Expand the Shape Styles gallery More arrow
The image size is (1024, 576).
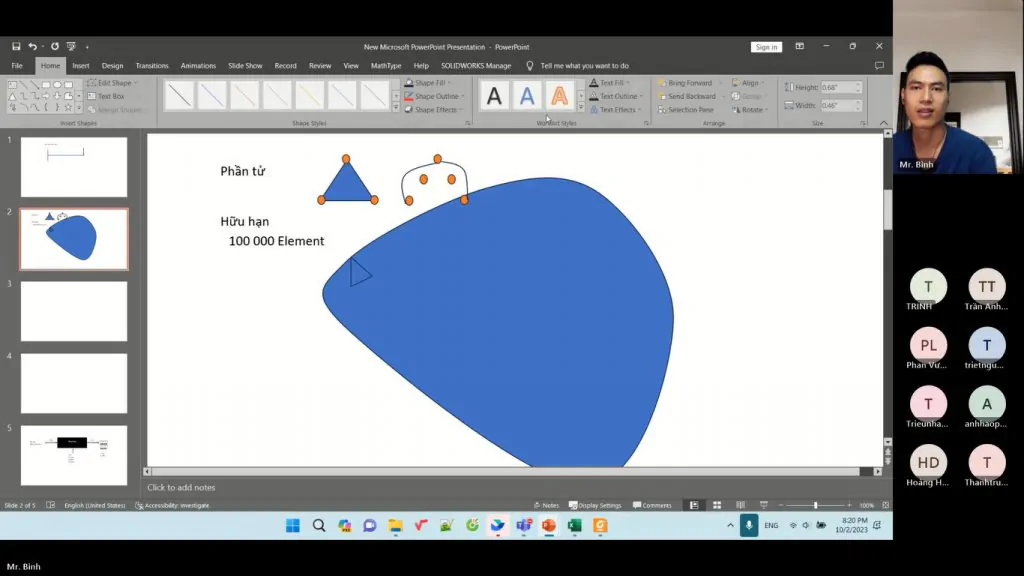(396, 108)
